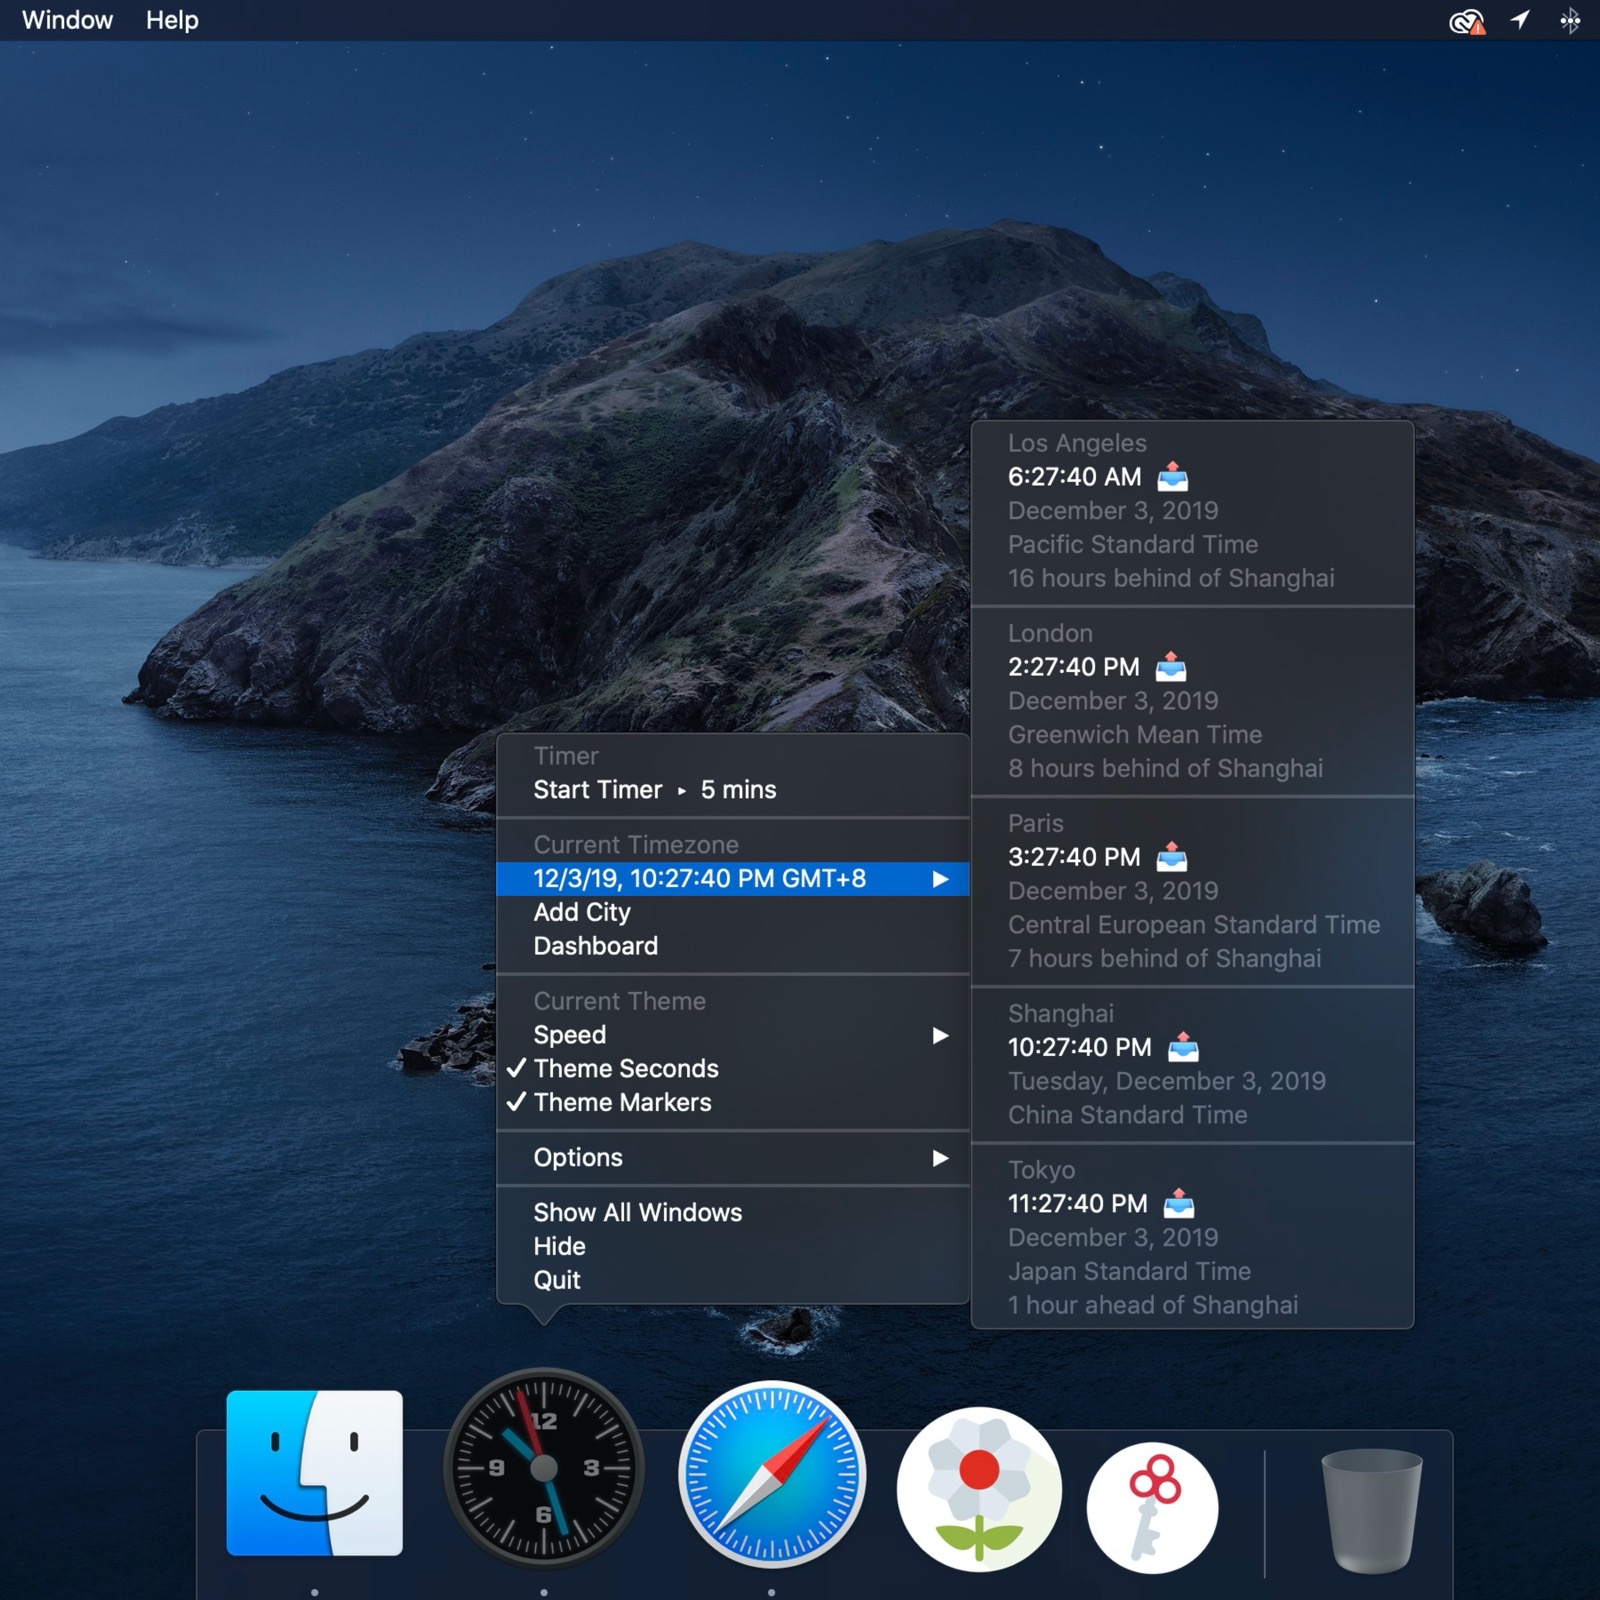Open the red flower app in Dock

(x=978, y=1488)
